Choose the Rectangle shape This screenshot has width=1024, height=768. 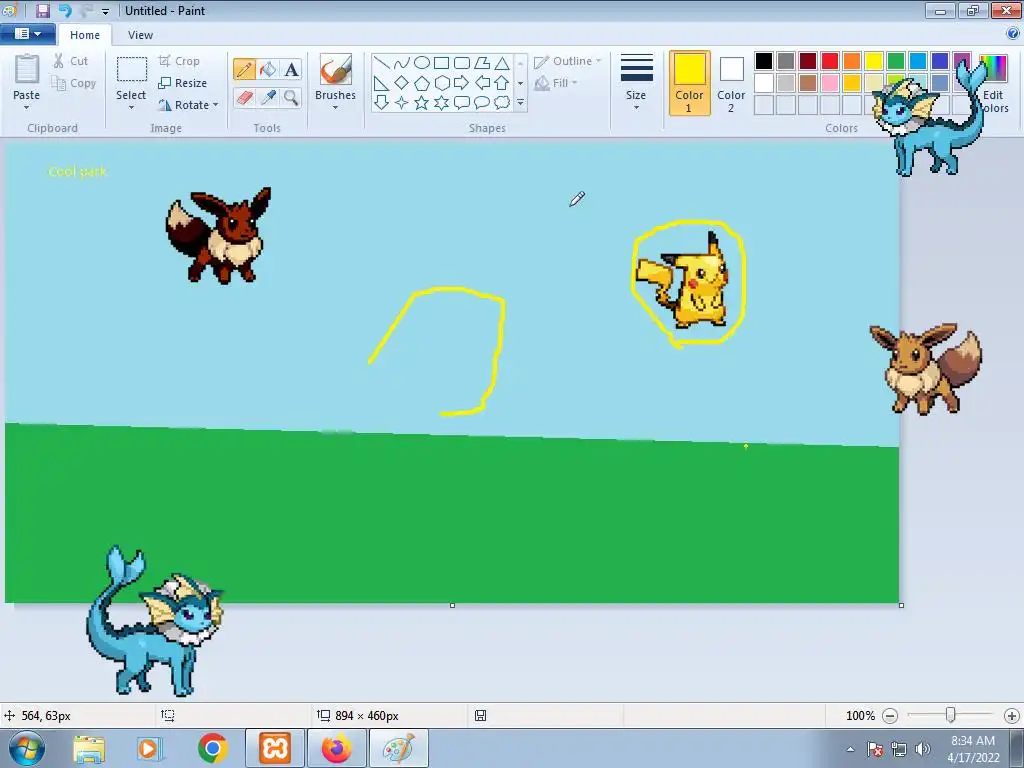coord(441,63)
